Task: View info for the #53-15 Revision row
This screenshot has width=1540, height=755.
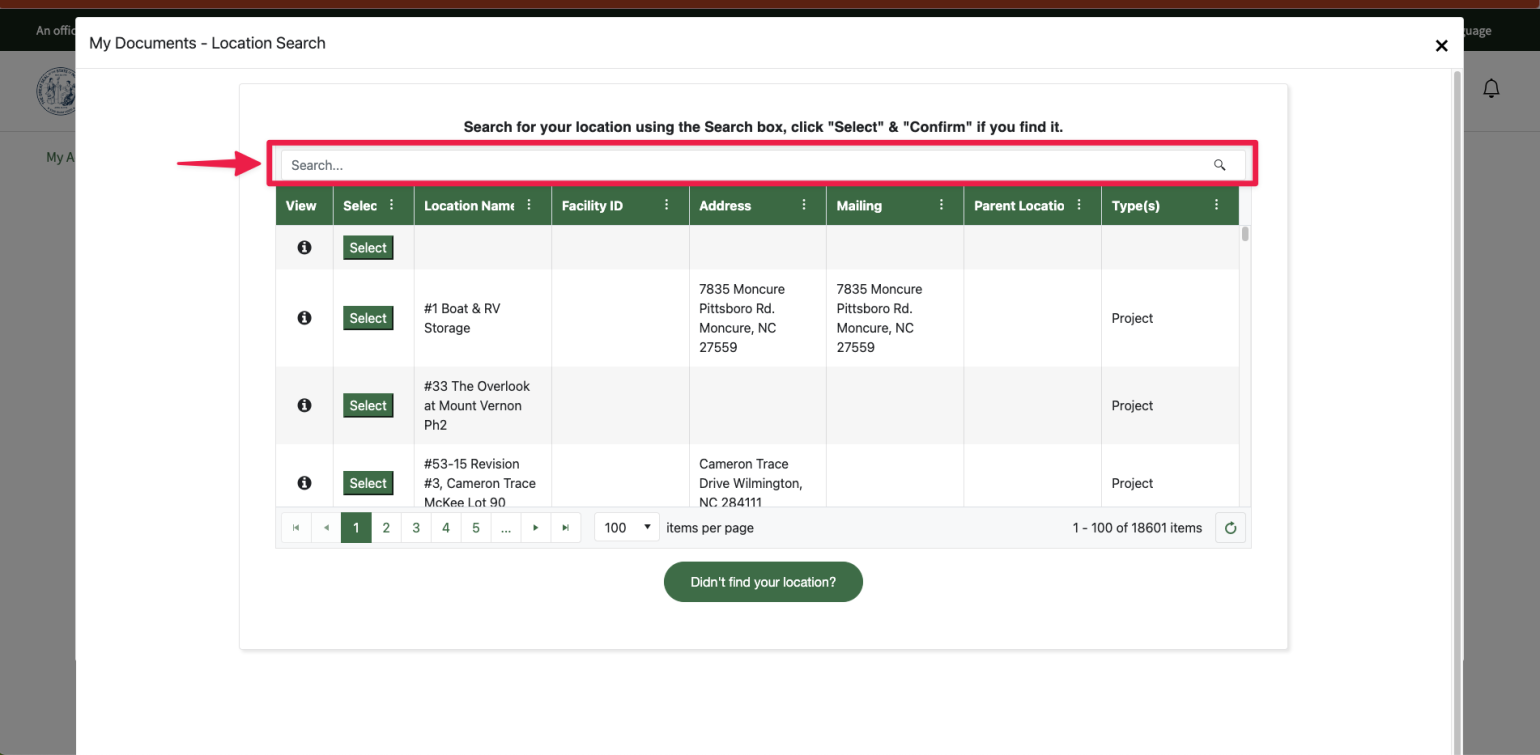Action: click(304, 482)
